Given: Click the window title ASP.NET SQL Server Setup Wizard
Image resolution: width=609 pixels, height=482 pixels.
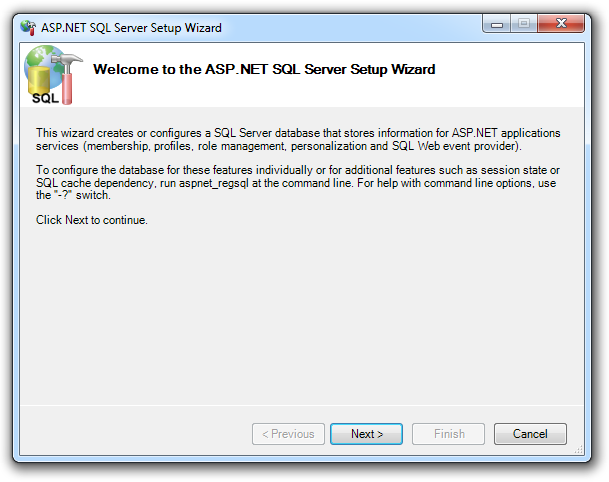Looking at the screenshot, I should [131, 28].
